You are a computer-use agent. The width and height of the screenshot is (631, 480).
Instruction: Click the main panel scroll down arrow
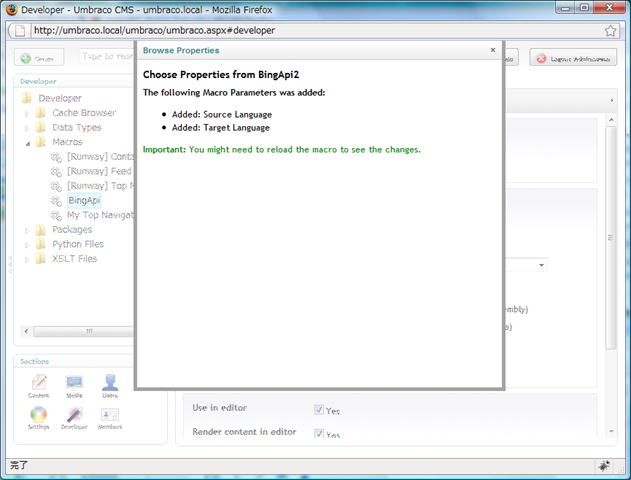click(611, 431)
